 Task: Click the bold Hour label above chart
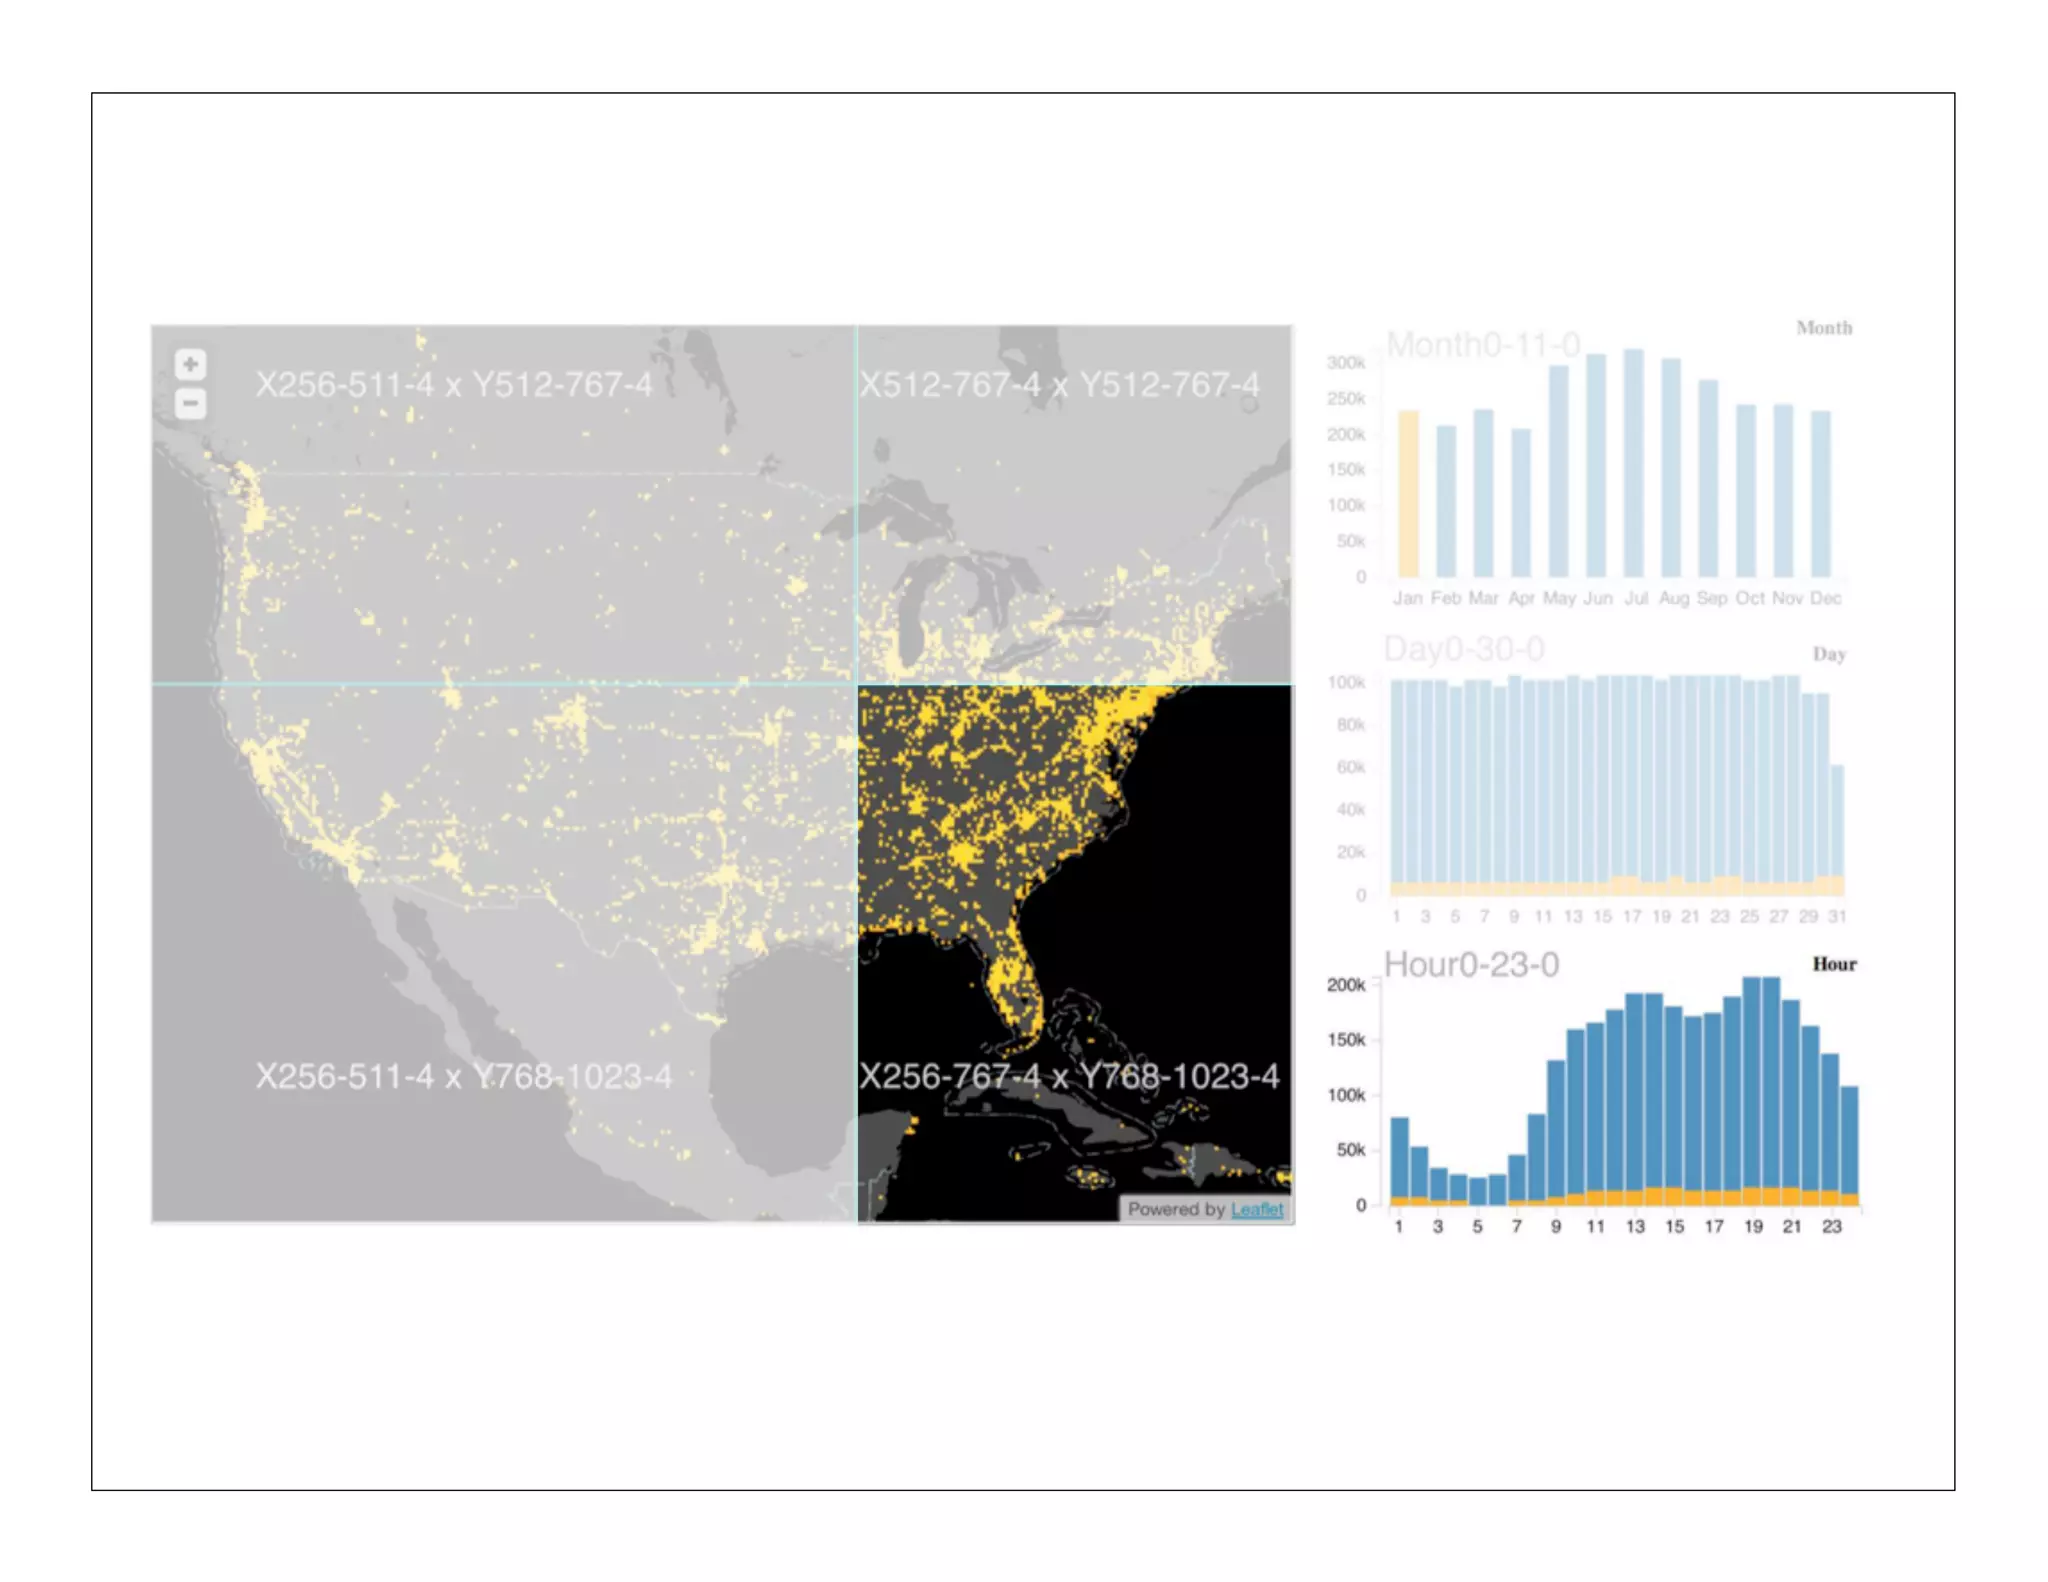click(1834, 964)
